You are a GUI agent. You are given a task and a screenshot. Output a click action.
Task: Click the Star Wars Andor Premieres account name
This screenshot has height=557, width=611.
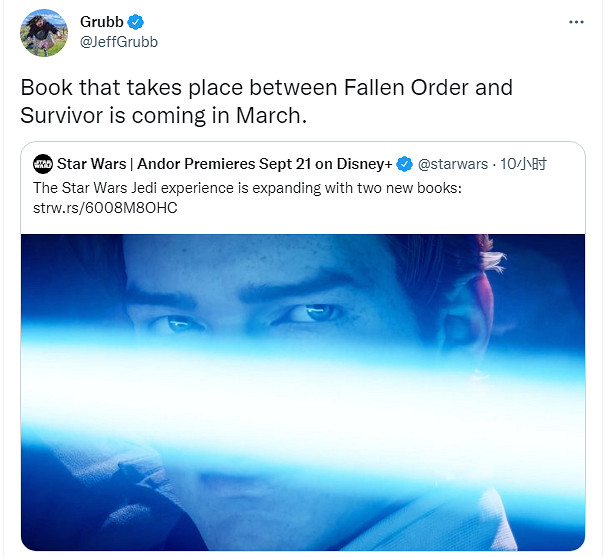[224, 164]
